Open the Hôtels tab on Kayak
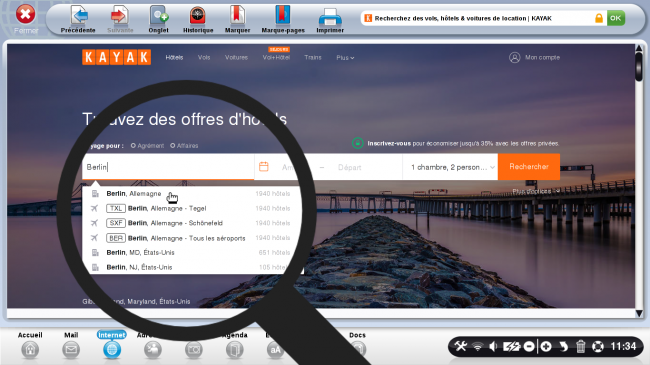 (x=174, y=57)
